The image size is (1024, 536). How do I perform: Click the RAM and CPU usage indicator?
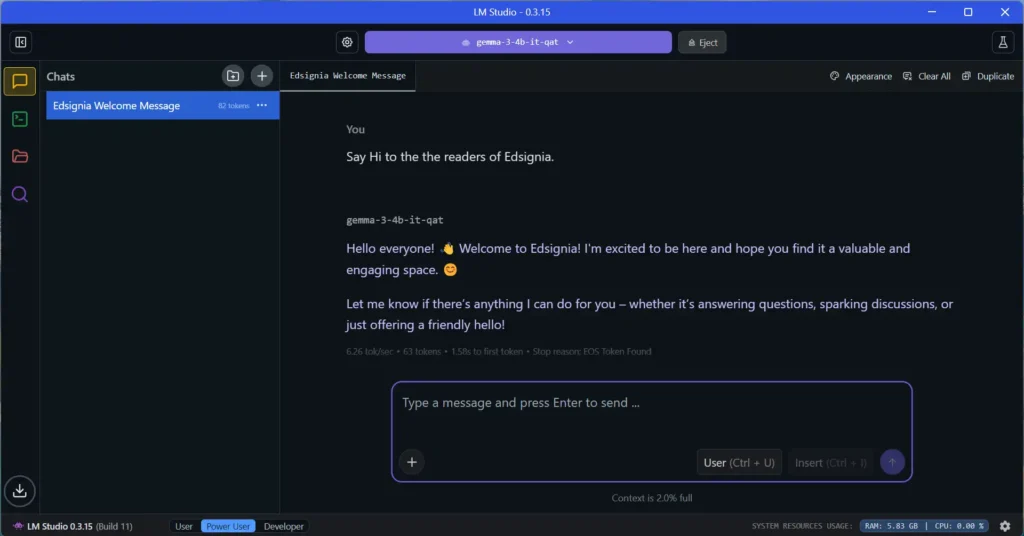tap(924, 526)
